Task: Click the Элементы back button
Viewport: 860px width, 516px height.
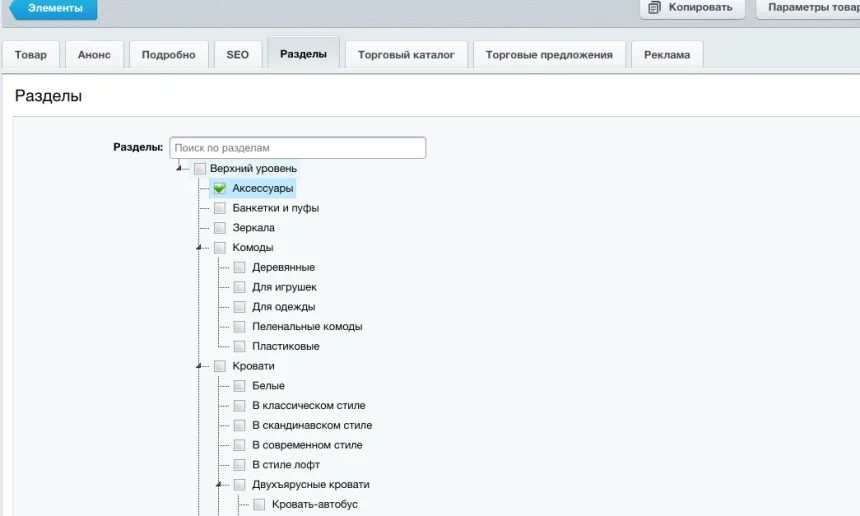Action: [54, 8]
